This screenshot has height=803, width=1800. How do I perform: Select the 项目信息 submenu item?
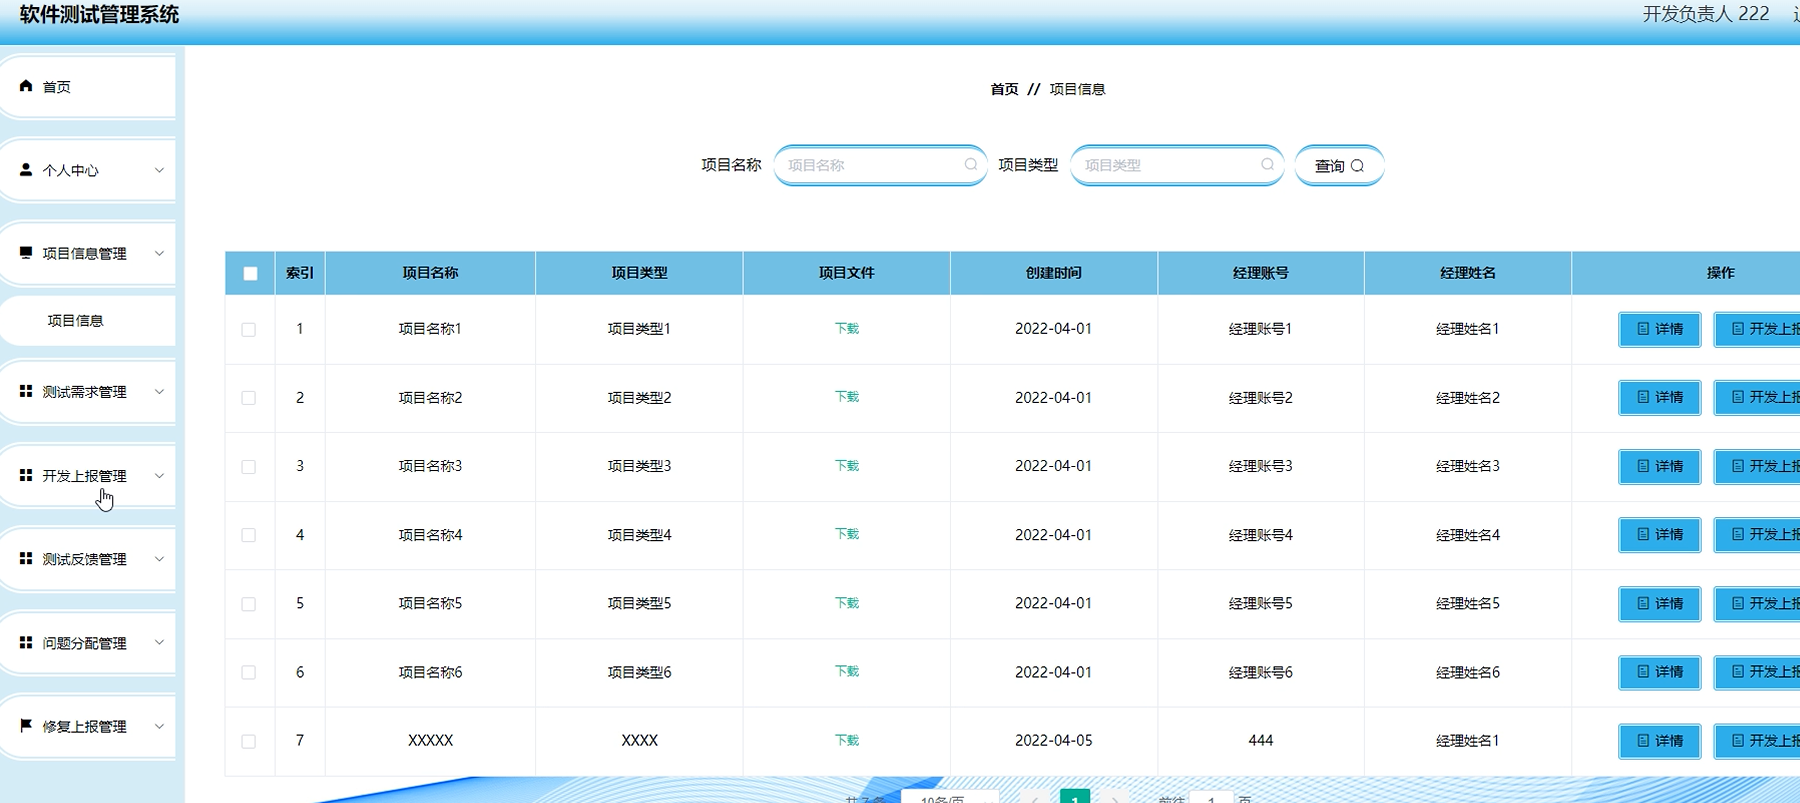coord(88,320)
